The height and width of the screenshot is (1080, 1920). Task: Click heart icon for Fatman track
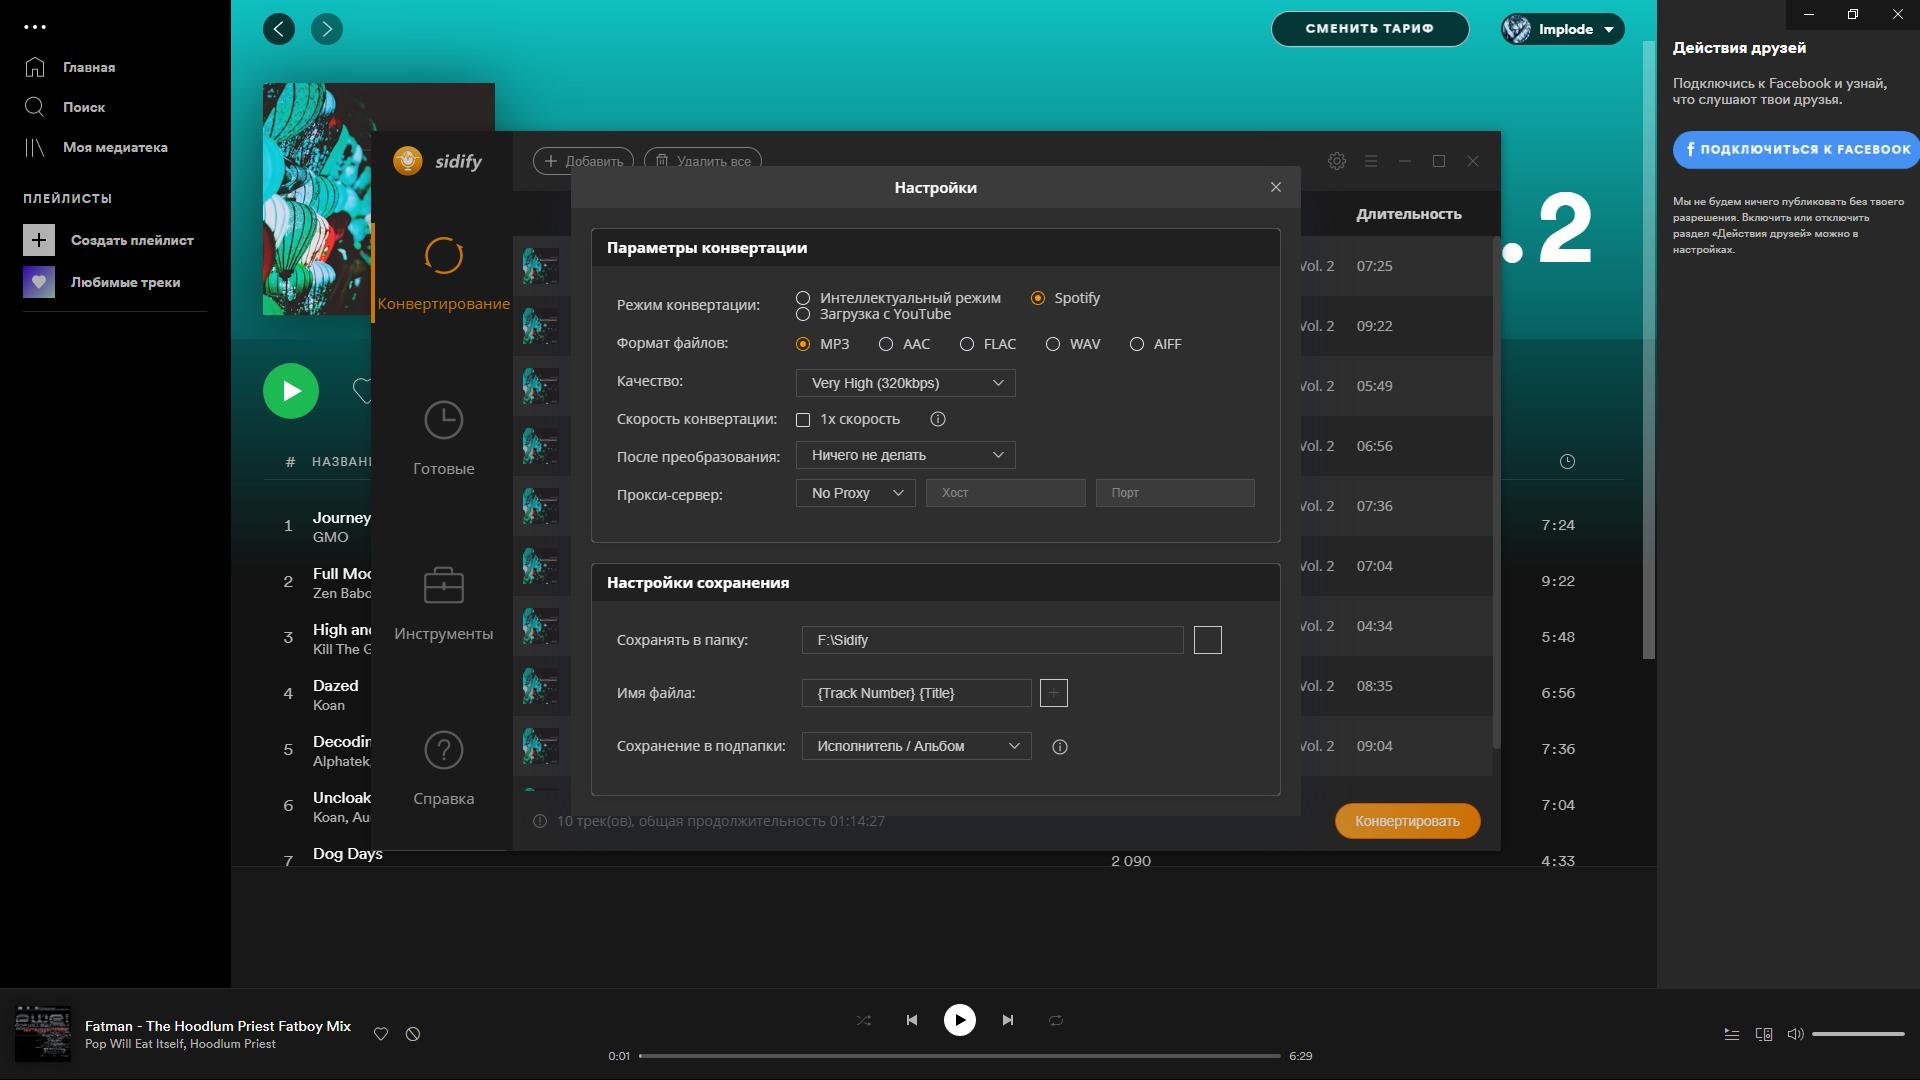(381, 1034)
